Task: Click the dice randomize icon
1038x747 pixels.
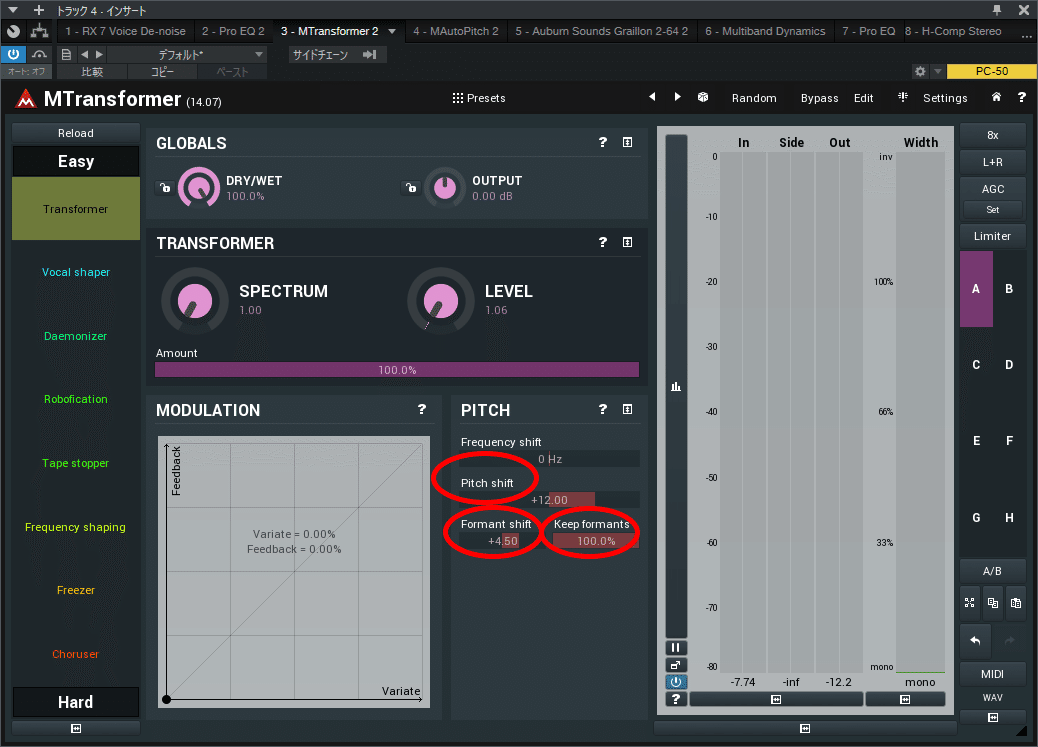Action: tap(703, 97)
